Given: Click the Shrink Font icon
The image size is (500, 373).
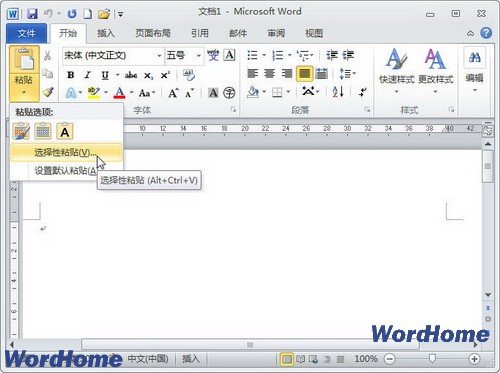Looking at the screenshot, I should 189,93.
